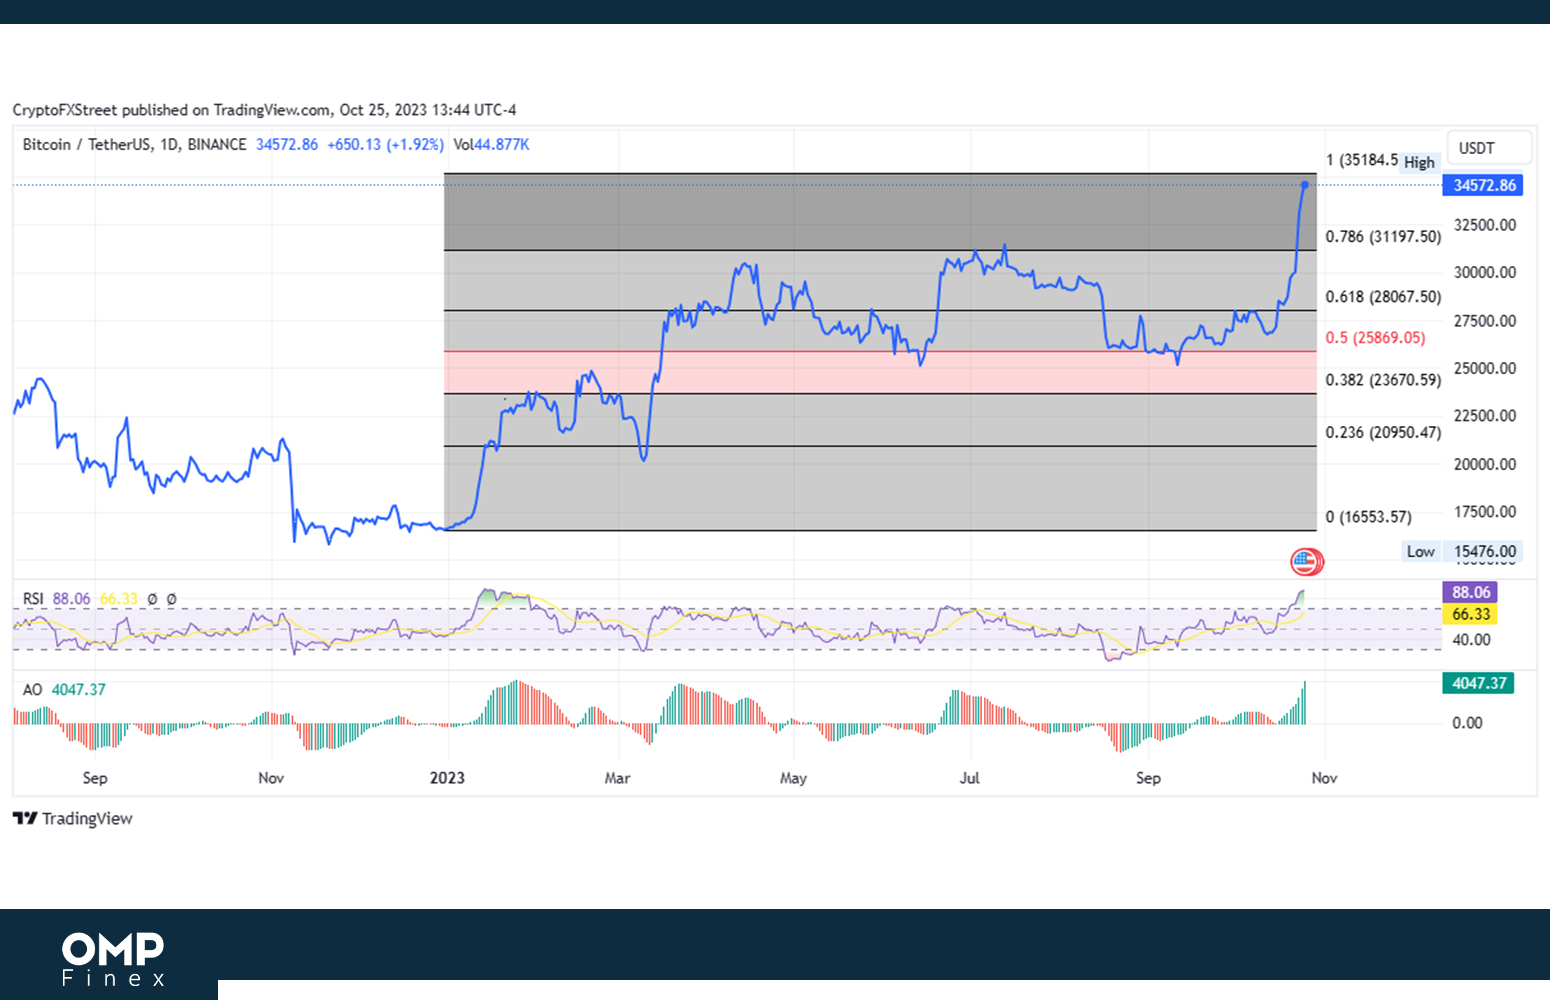Click the 25000.00 price axis label
The width and height of the screenshot is (1550, 1000).
[1485, 368]
